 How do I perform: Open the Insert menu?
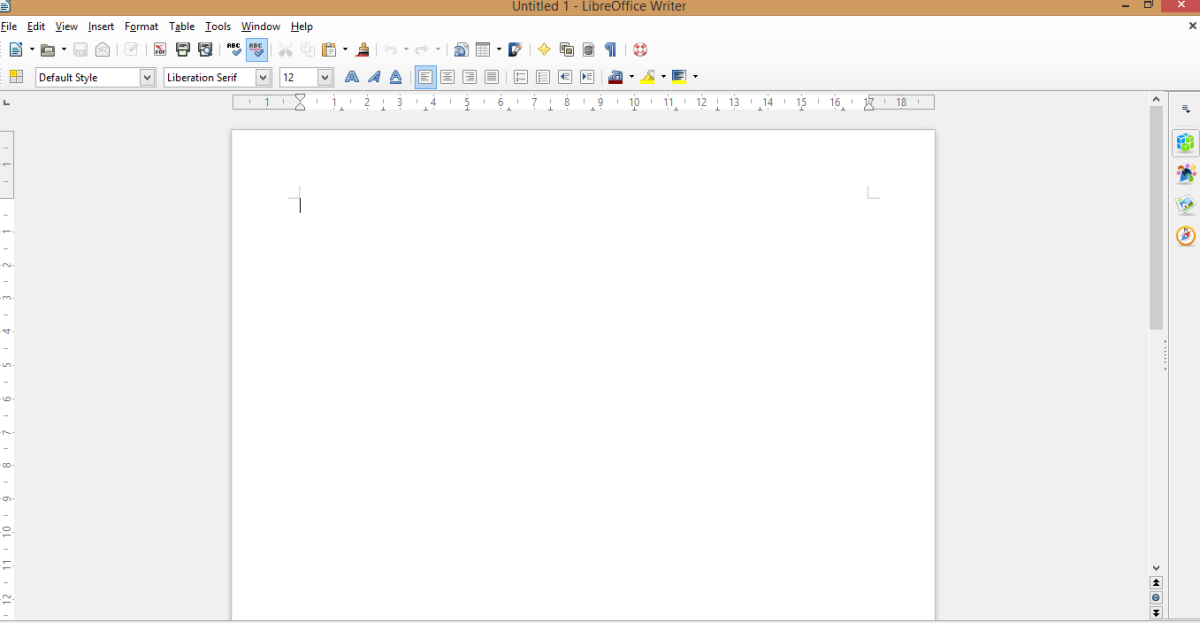pos(101,26)
